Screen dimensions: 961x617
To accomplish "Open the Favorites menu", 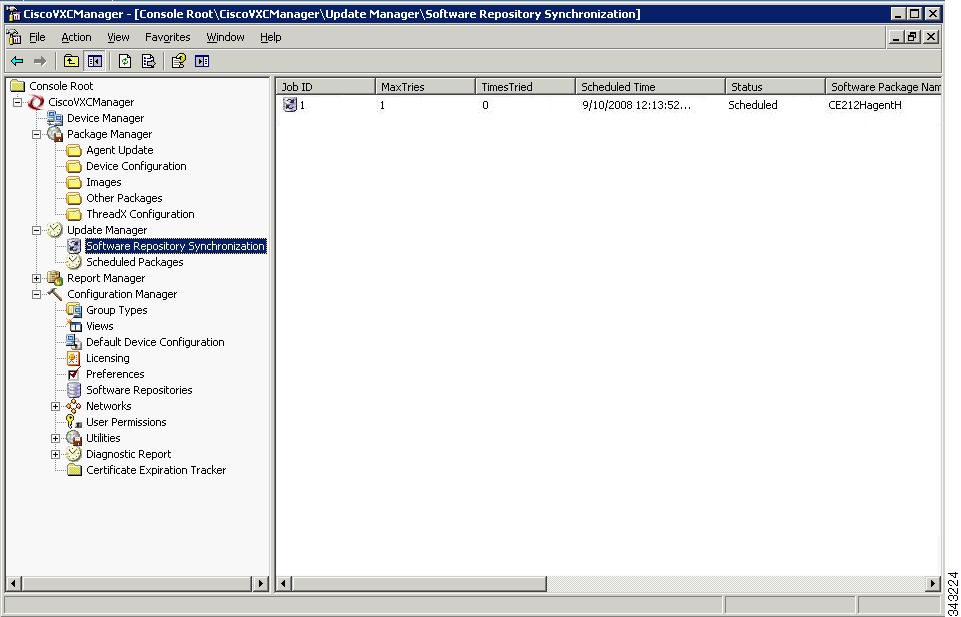I will 167,37.
